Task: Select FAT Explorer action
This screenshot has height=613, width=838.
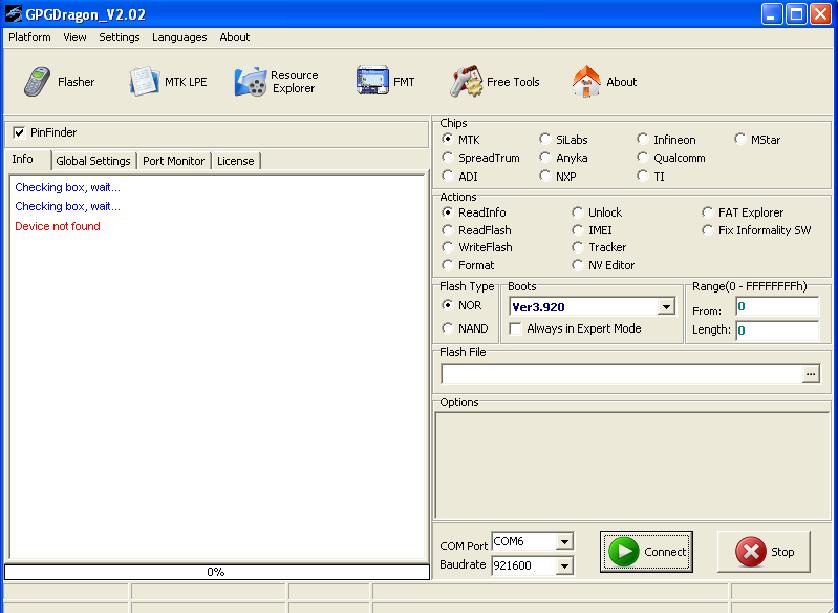Action: pyautogui.click(x=708, y=213)
